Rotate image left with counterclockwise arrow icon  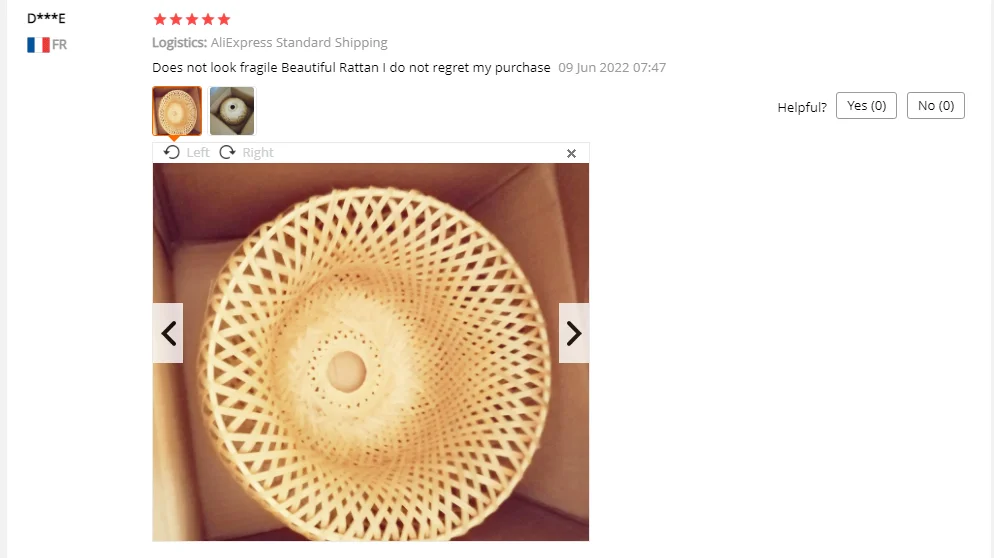tap(172, 152)
